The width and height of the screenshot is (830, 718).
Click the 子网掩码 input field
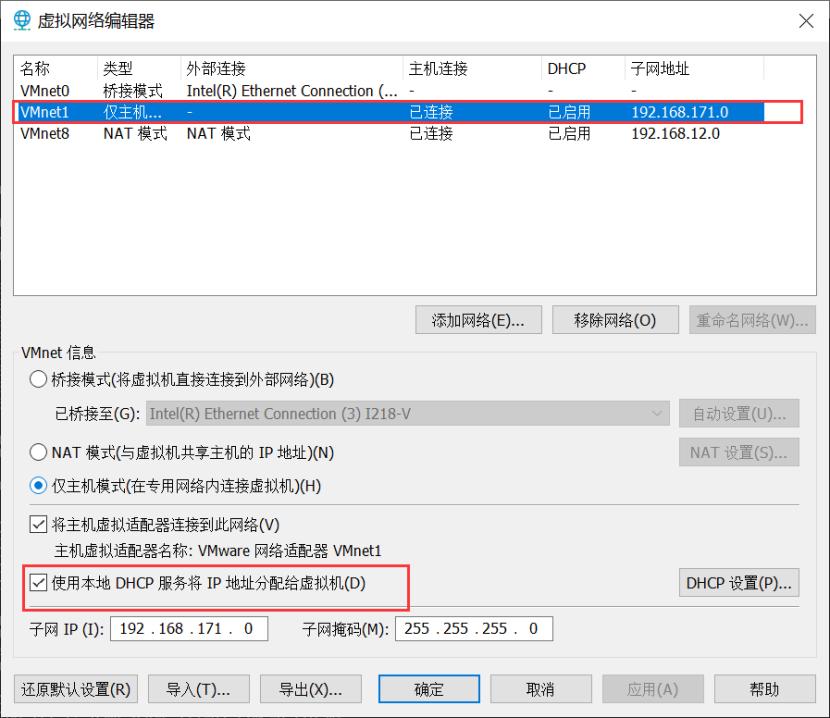(474, 629)
